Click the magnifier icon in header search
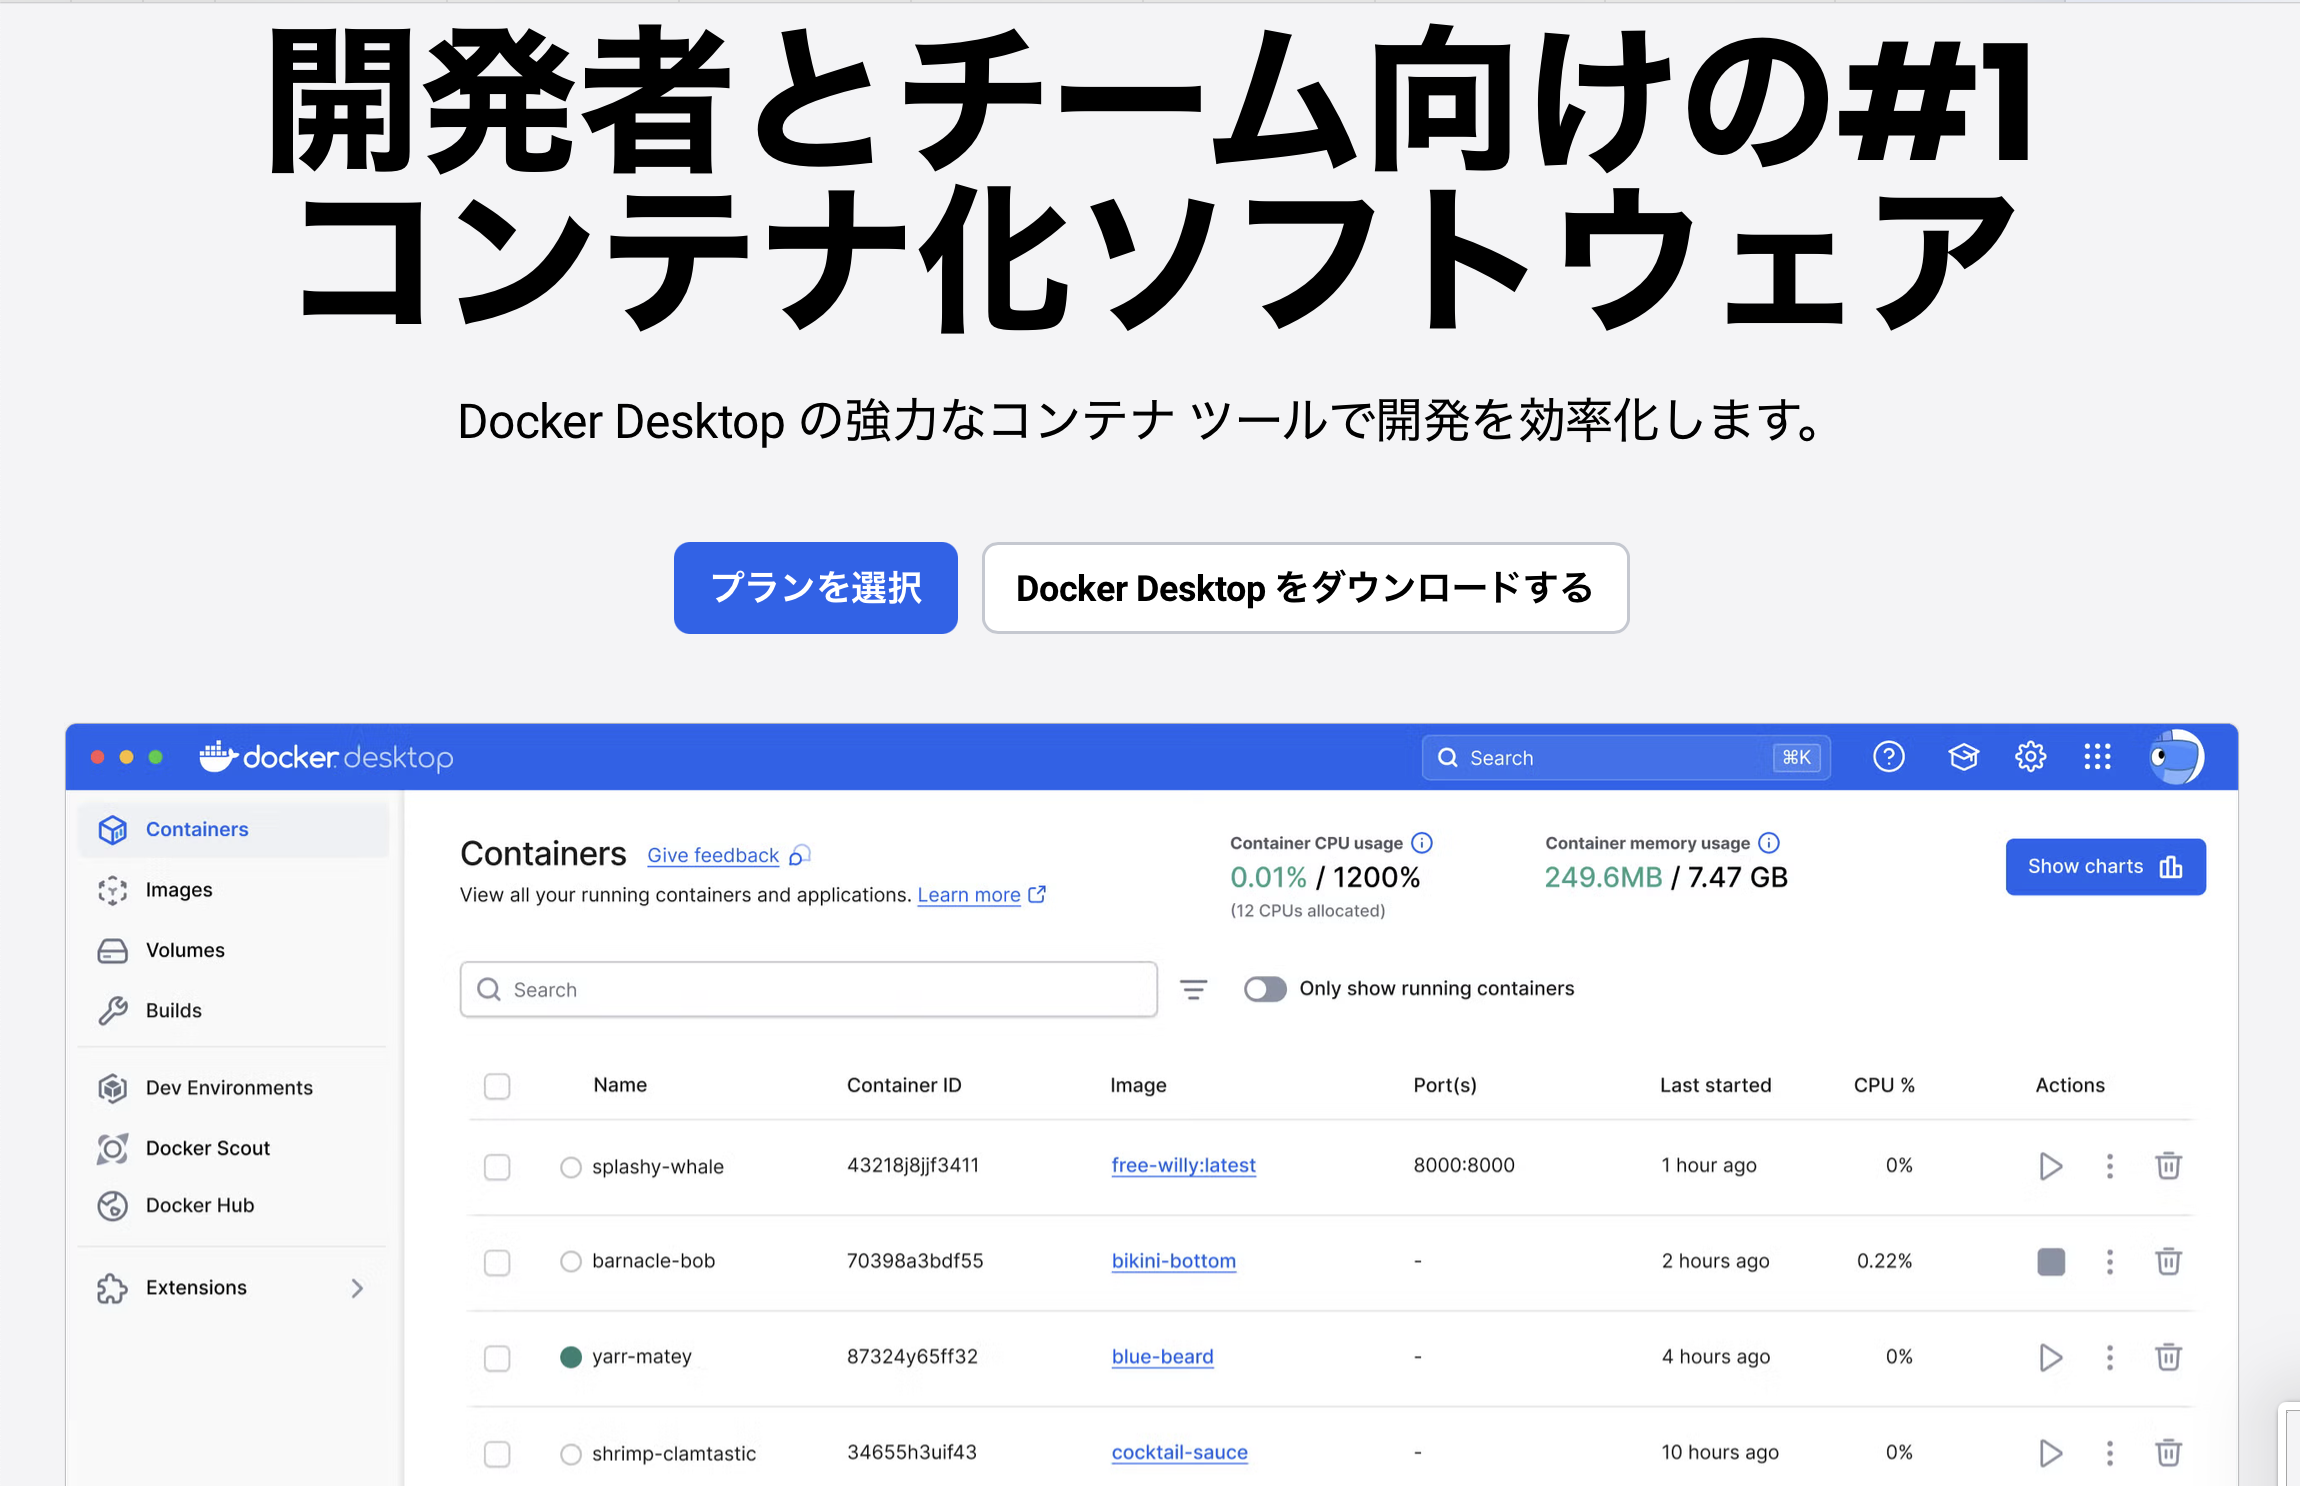 [1447, 758]
